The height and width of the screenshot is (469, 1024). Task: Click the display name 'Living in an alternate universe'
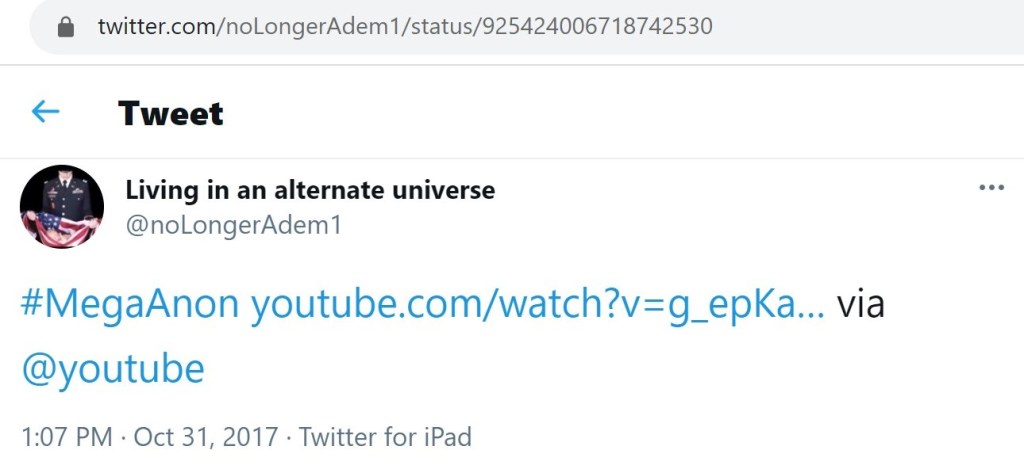click(x=310, y=190)
